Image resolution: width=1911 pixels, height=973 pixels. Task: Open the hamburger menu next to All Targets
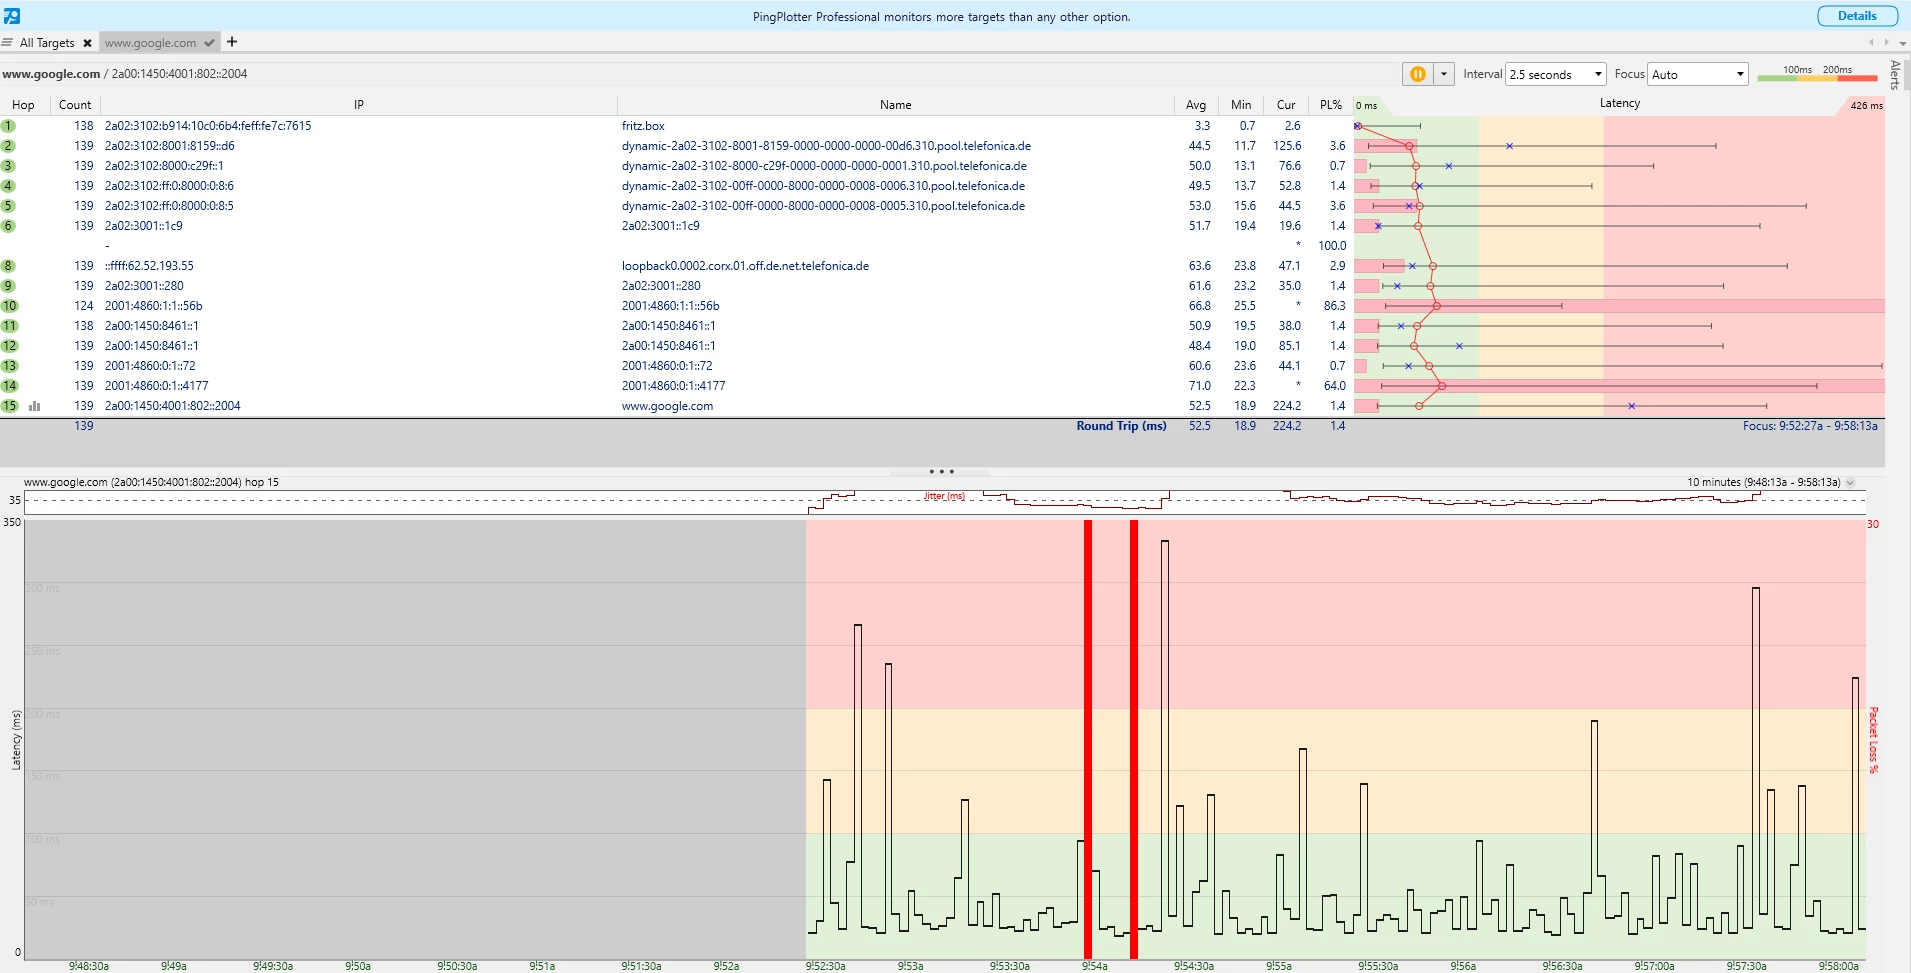[8, 42]
